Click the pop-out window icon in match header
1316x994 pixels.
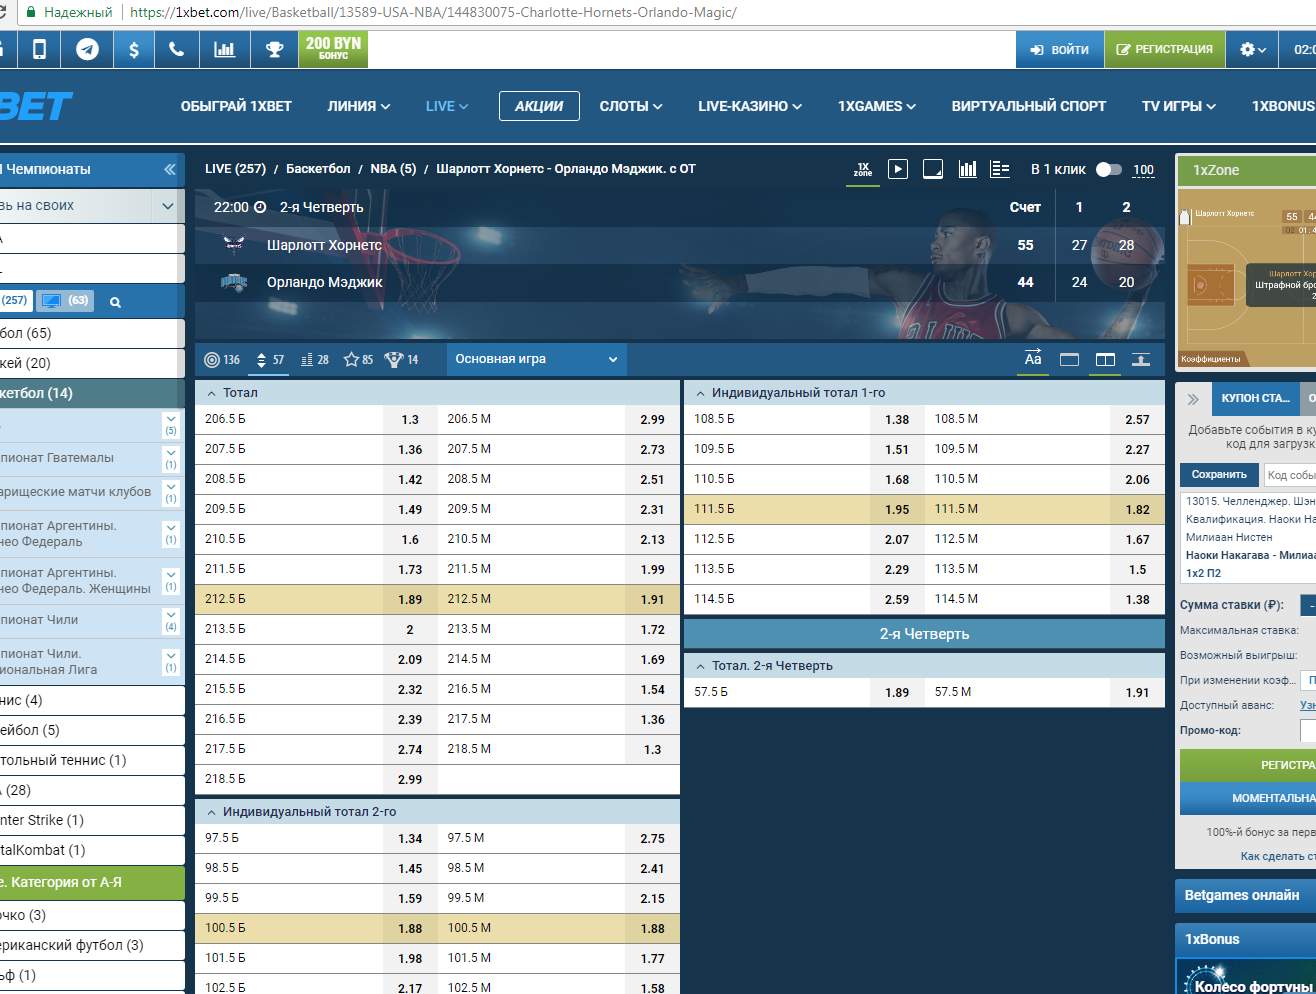[933, 169]
